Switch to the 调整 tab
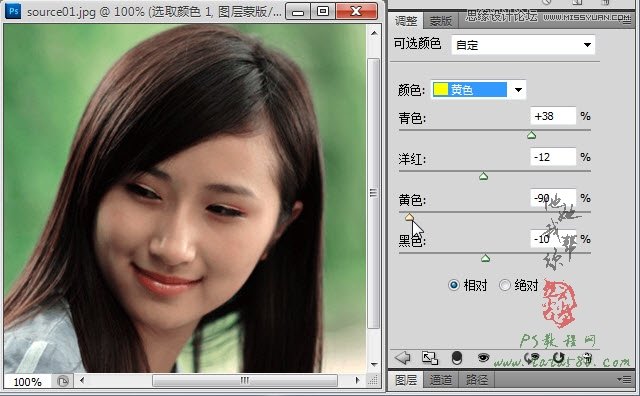This screenshot has width=640, height=396. pos(406,21)
